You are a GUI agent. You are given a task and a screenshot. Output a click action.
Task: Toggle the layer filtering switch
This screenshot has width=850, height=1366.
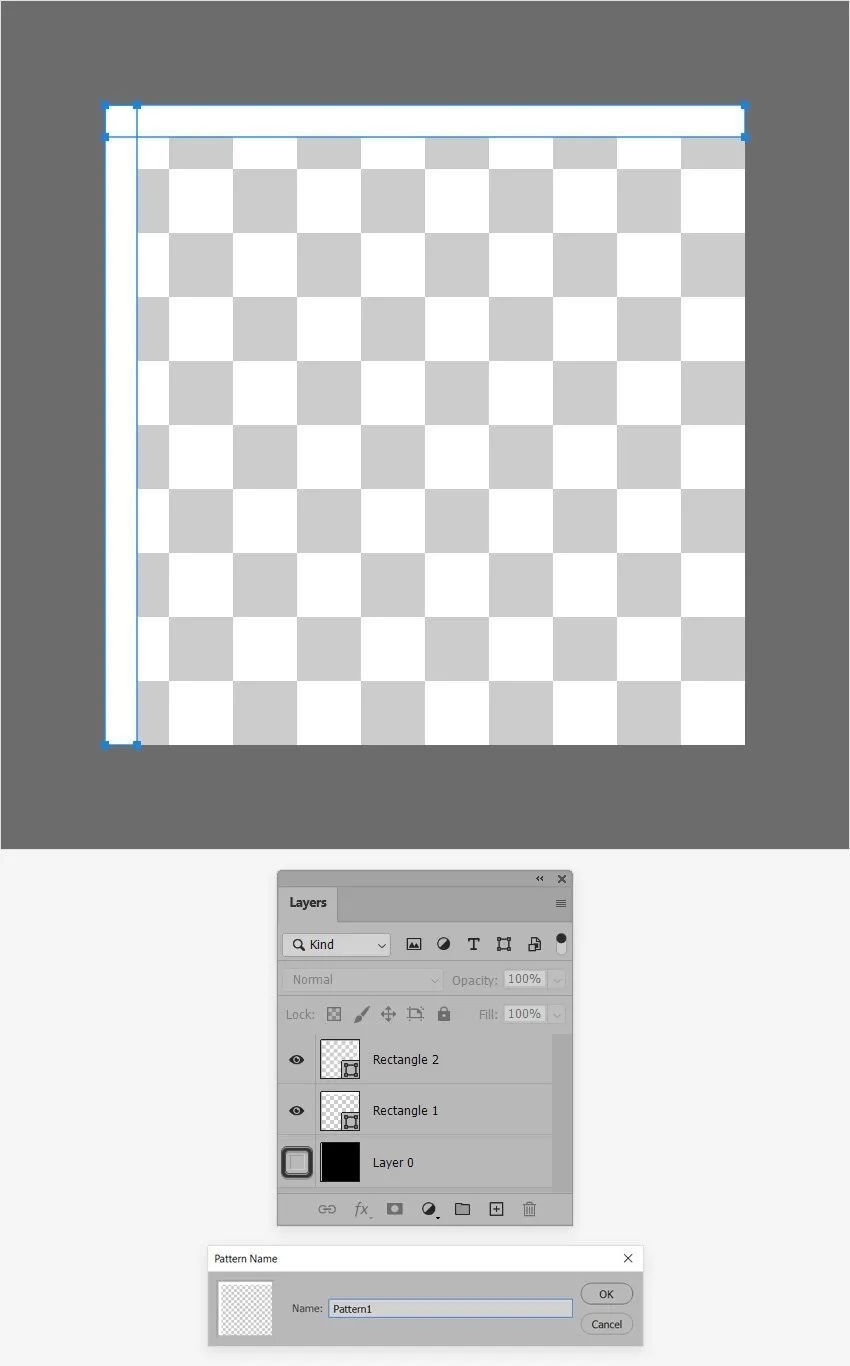[x=561, y=944]
